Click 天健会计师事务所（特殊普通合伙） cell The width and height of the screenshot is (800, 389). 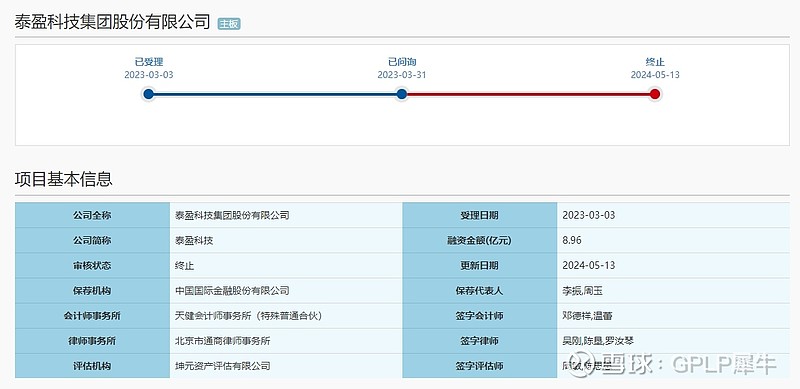pos(286,315)
